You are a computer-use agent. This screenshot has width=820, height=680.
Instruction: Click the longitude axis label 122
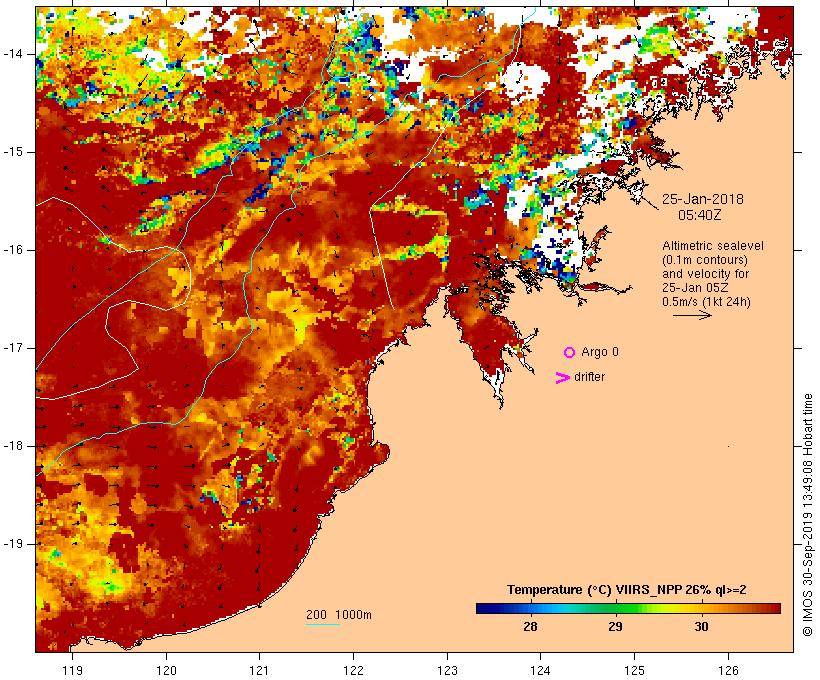pyautogui.click(x=353, y=670)
